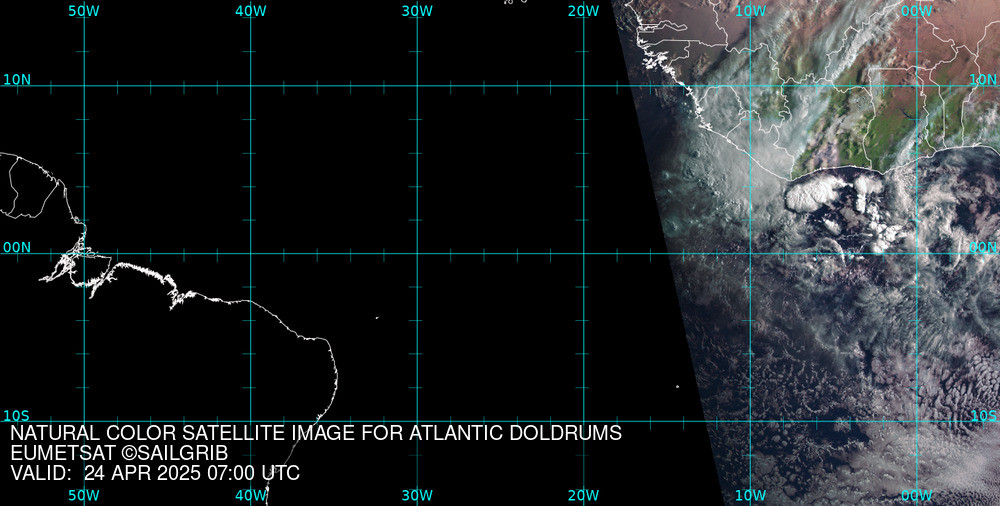
Task: Select the 00N latitude label on the right edge
Action: pyautogui.click(x=983, y=248)
